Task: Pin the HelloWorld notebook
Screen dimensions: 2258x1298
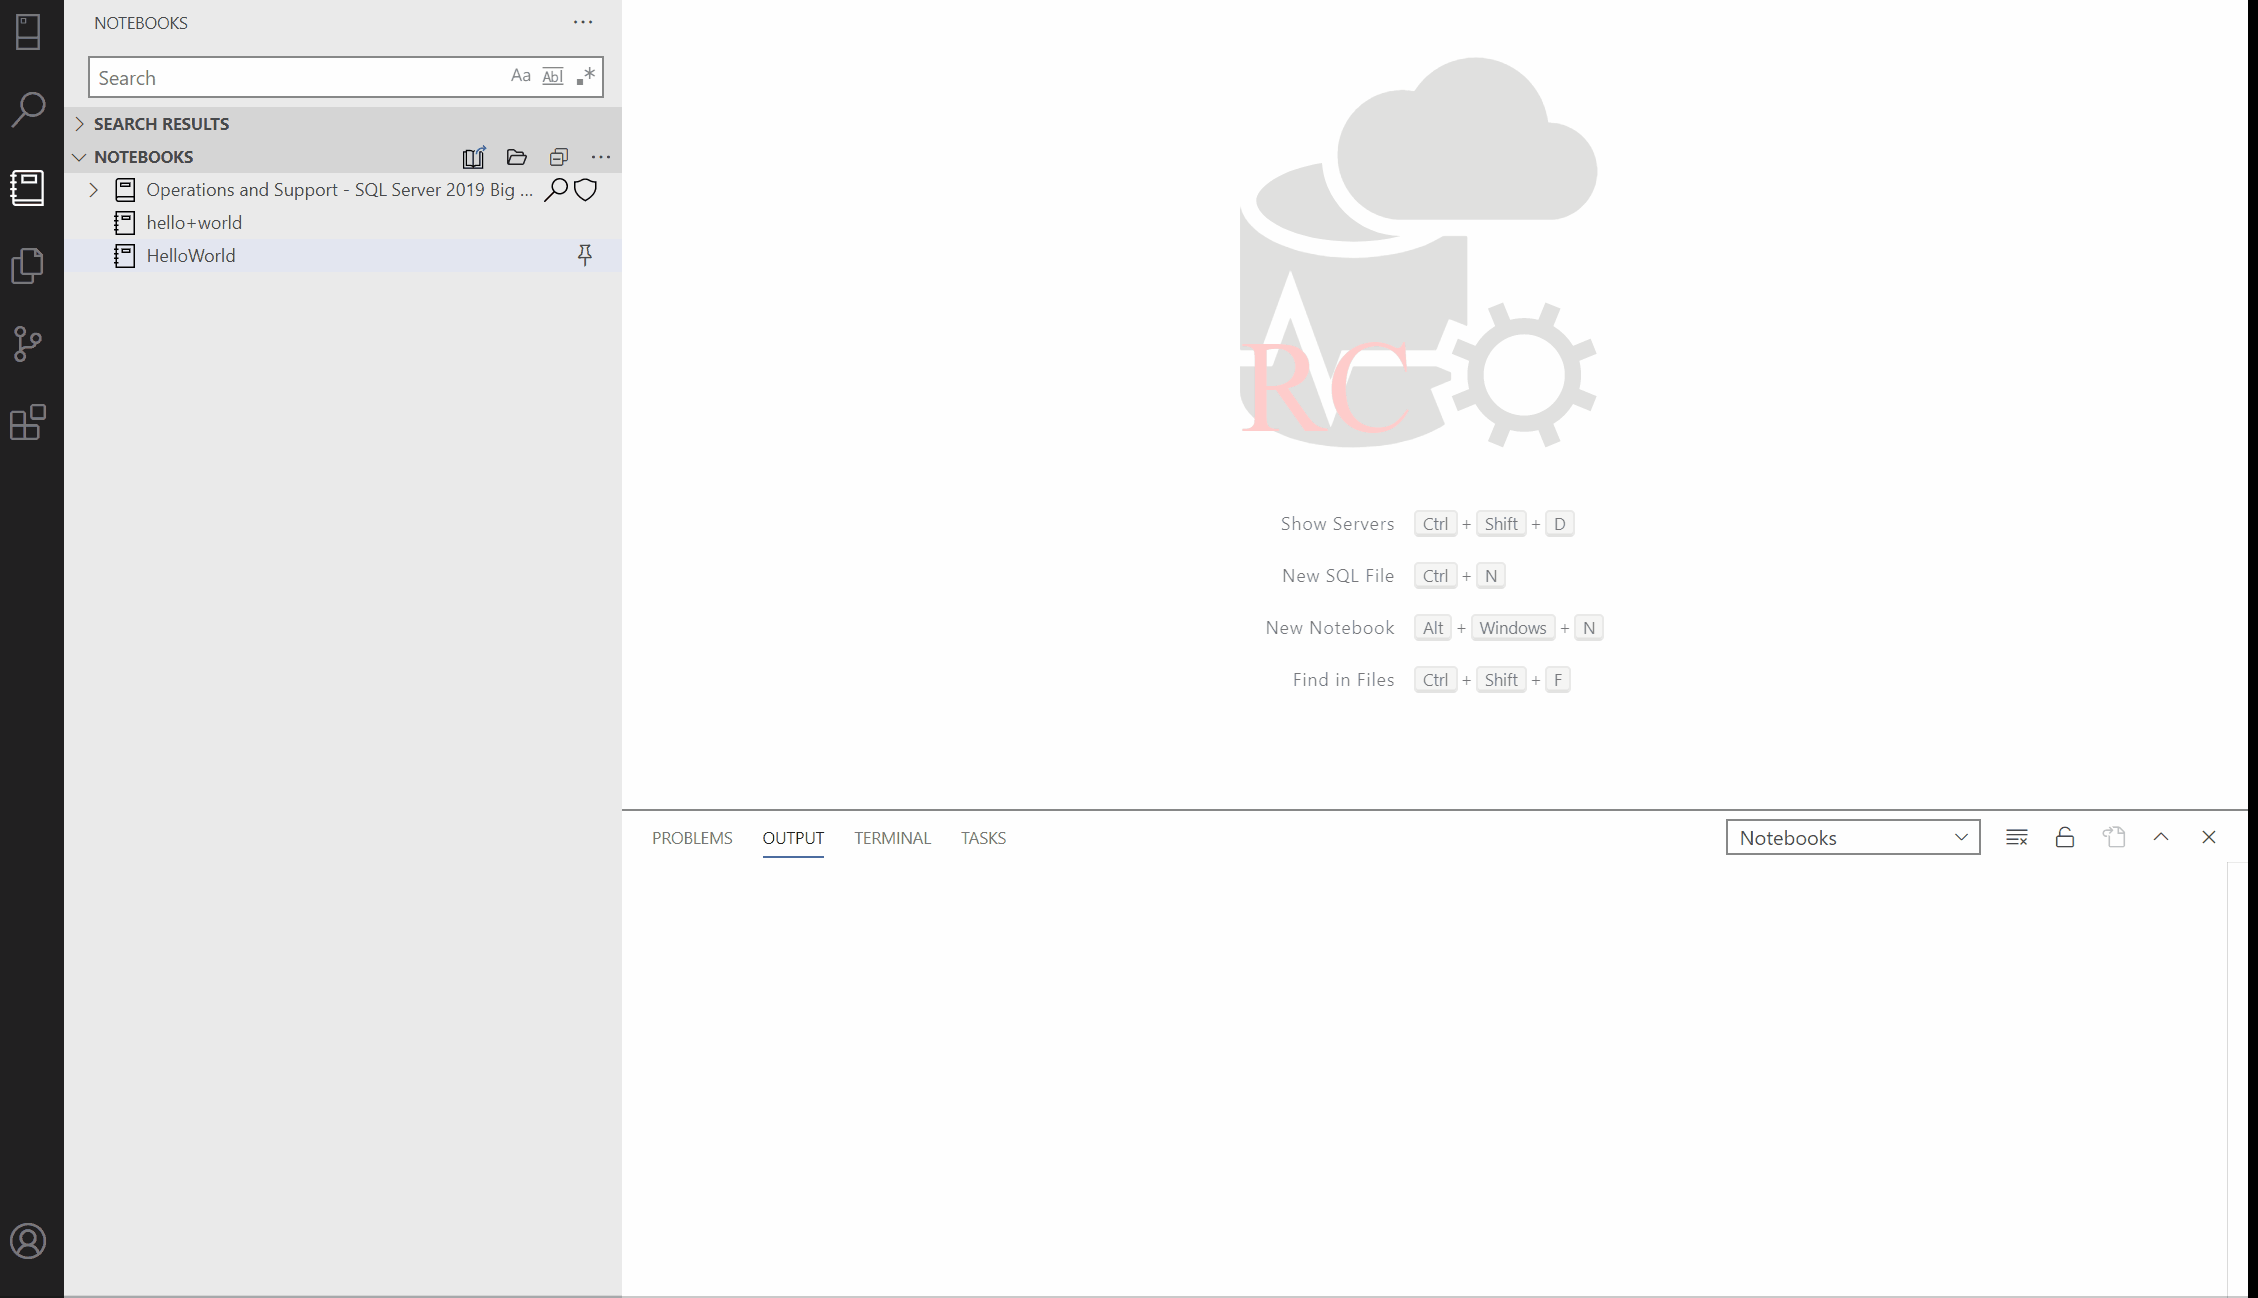Action: 585,255
